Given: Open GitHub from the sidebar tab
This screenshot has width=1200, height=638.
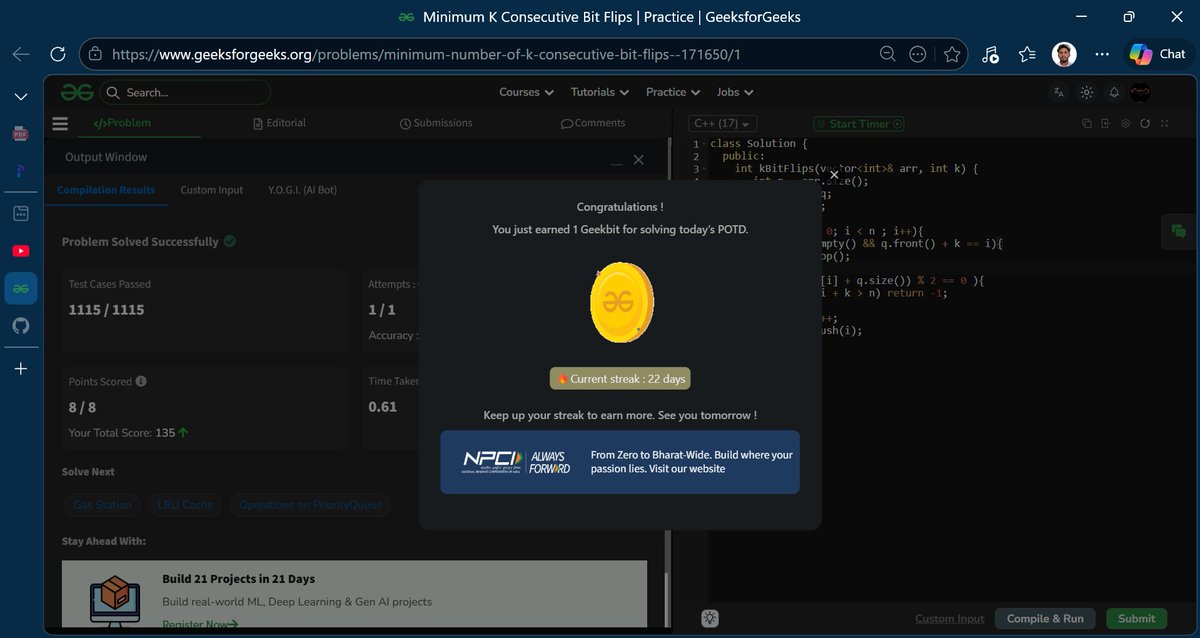Looking at the screenshot, I should pyautogui.click(x=21, y=326).
